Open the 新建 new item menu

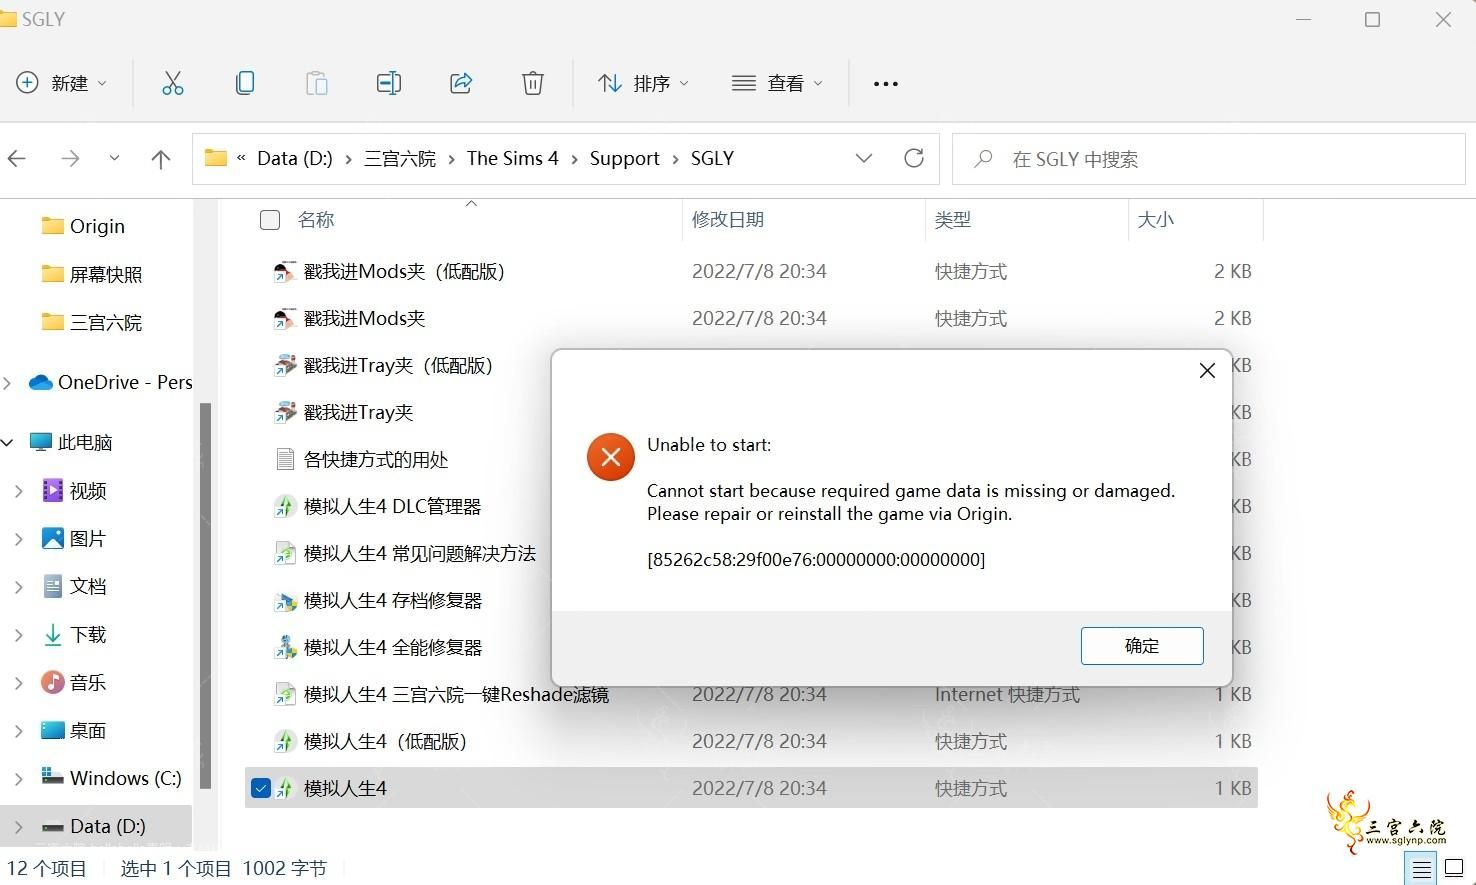(x=62, y=83)
